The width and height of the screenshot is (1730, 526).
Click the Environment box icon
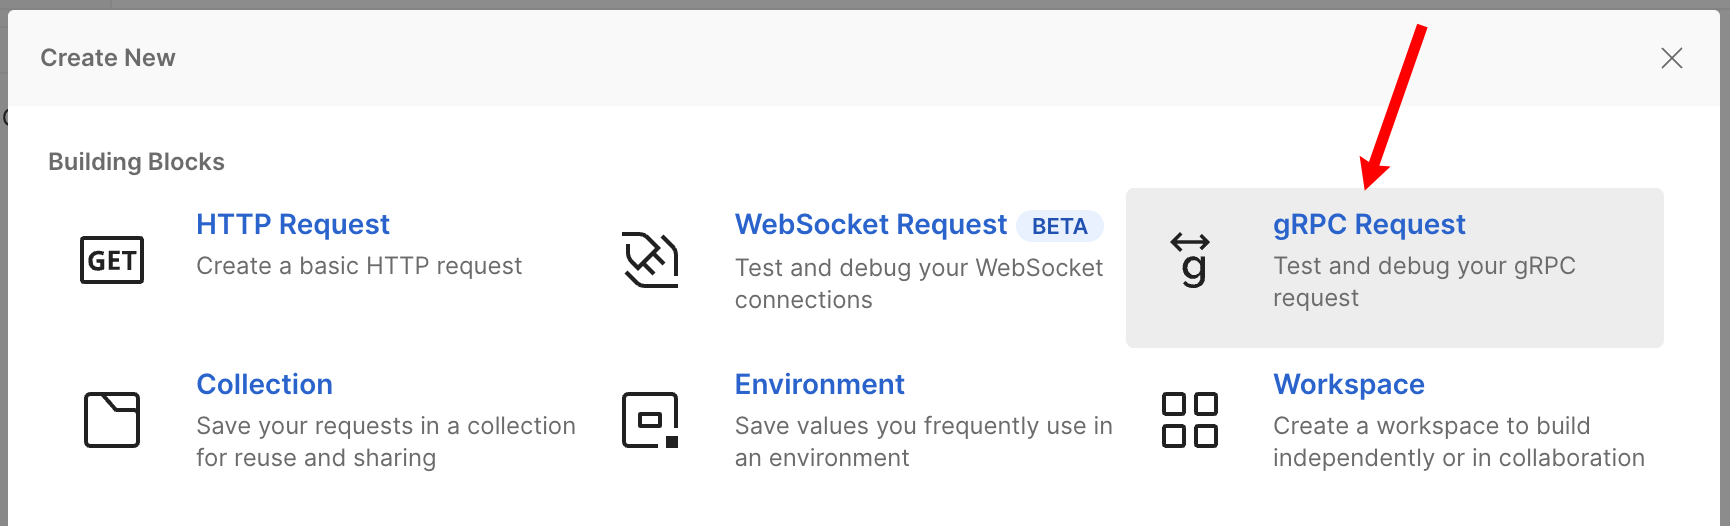pos(651,420)
